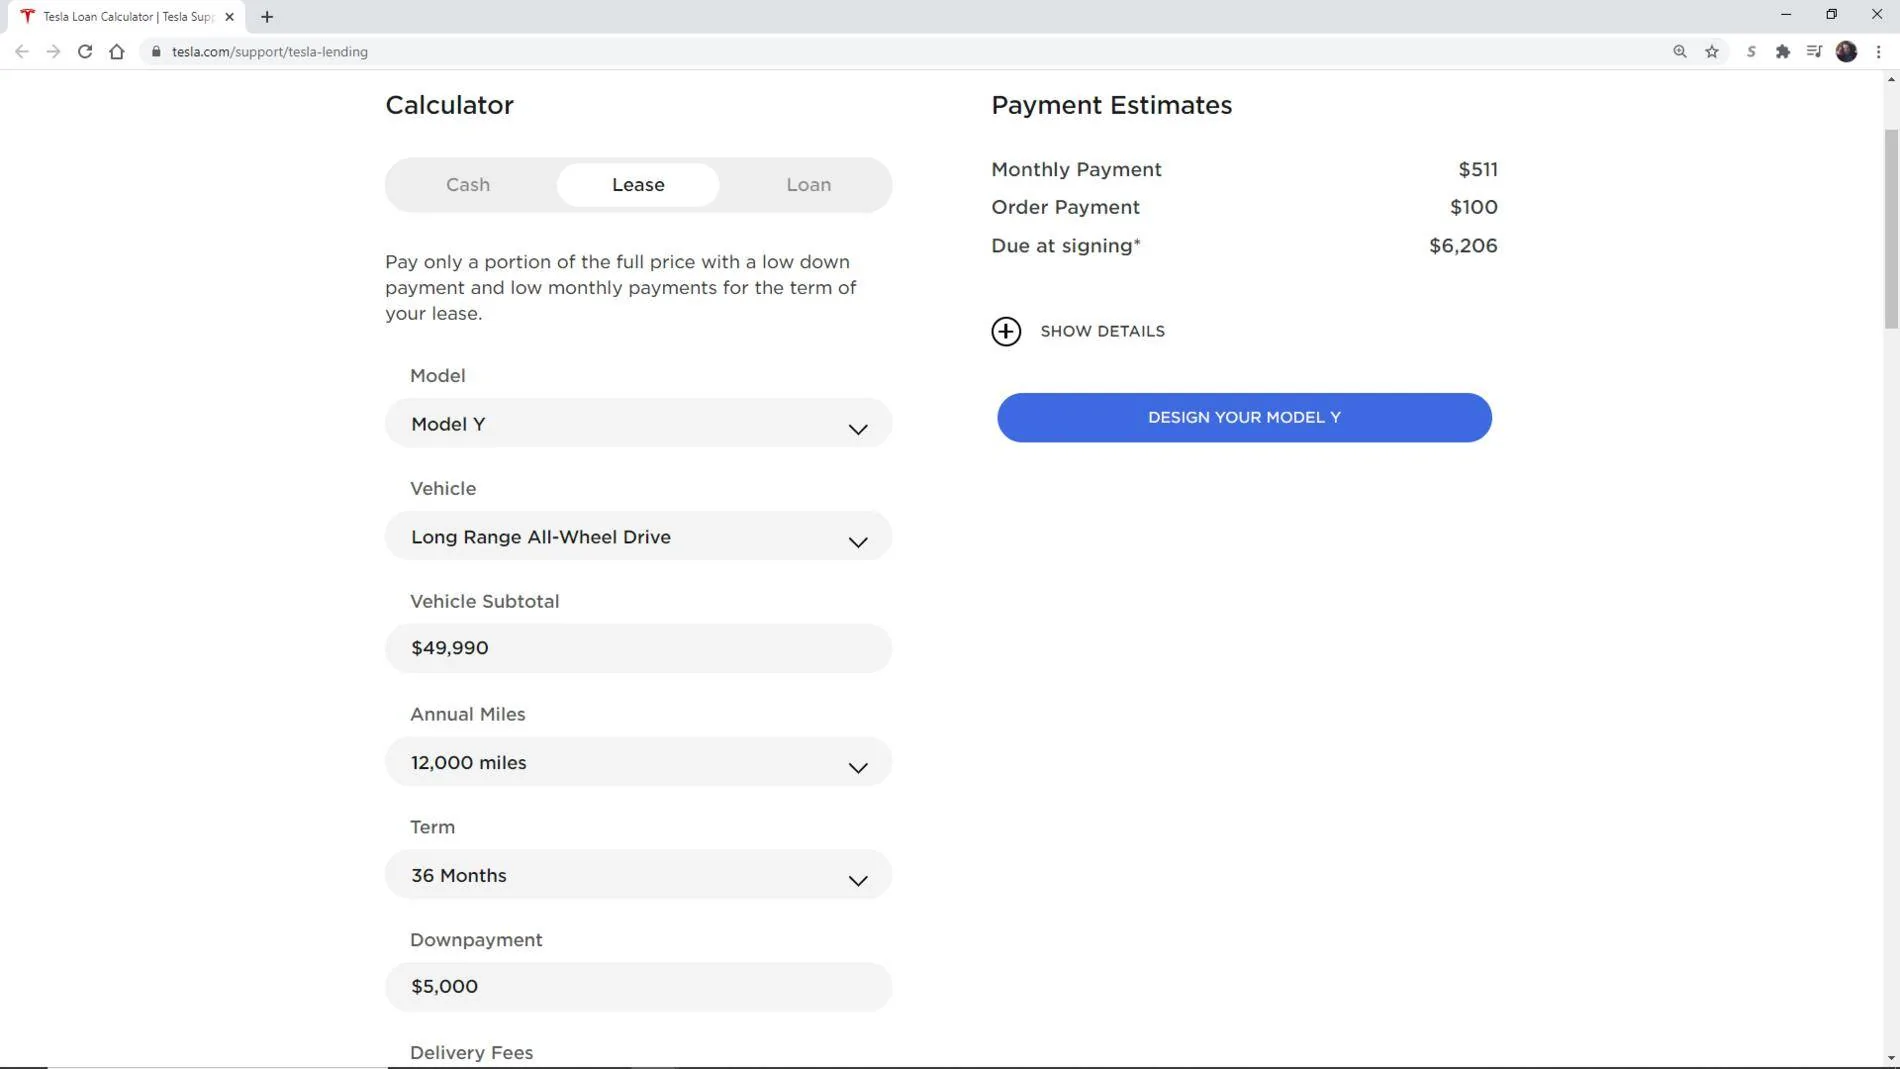Viewport: 1900px width, 1069px height.
Task: Click the vertical page scrollbar thumb
Action: [1891, 228]
